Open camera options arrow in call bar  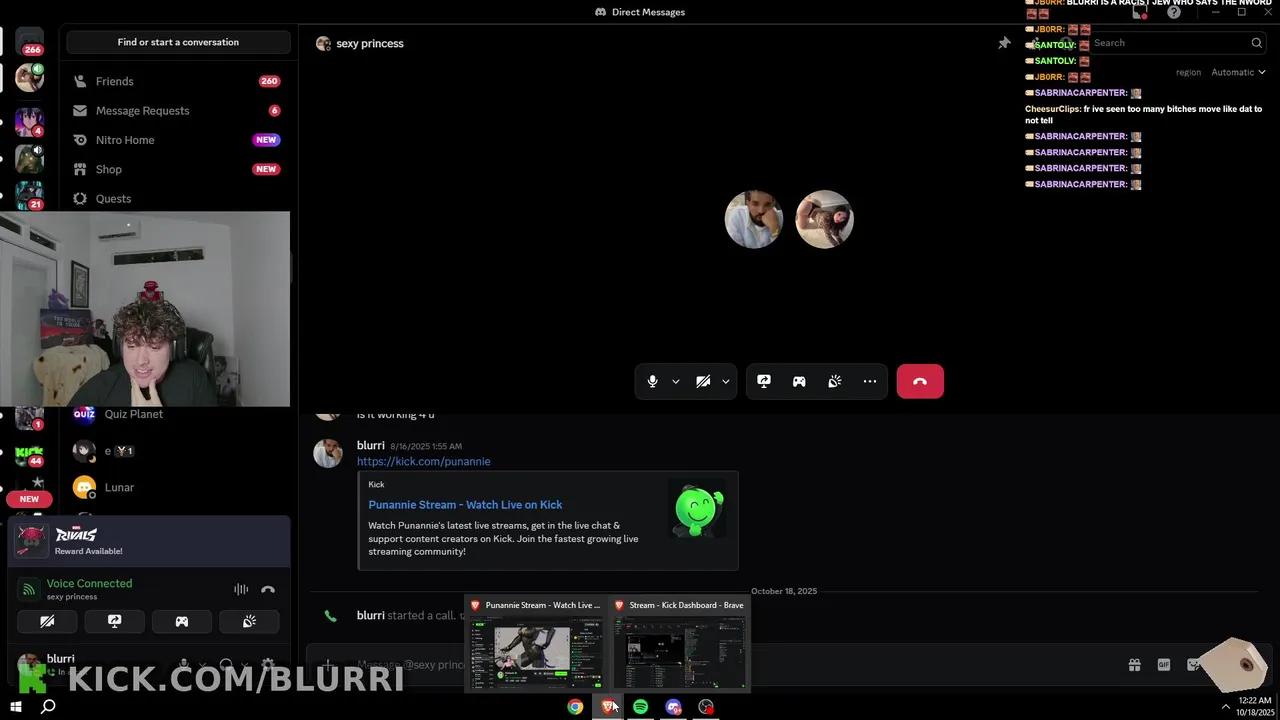[x=726, y=381]
